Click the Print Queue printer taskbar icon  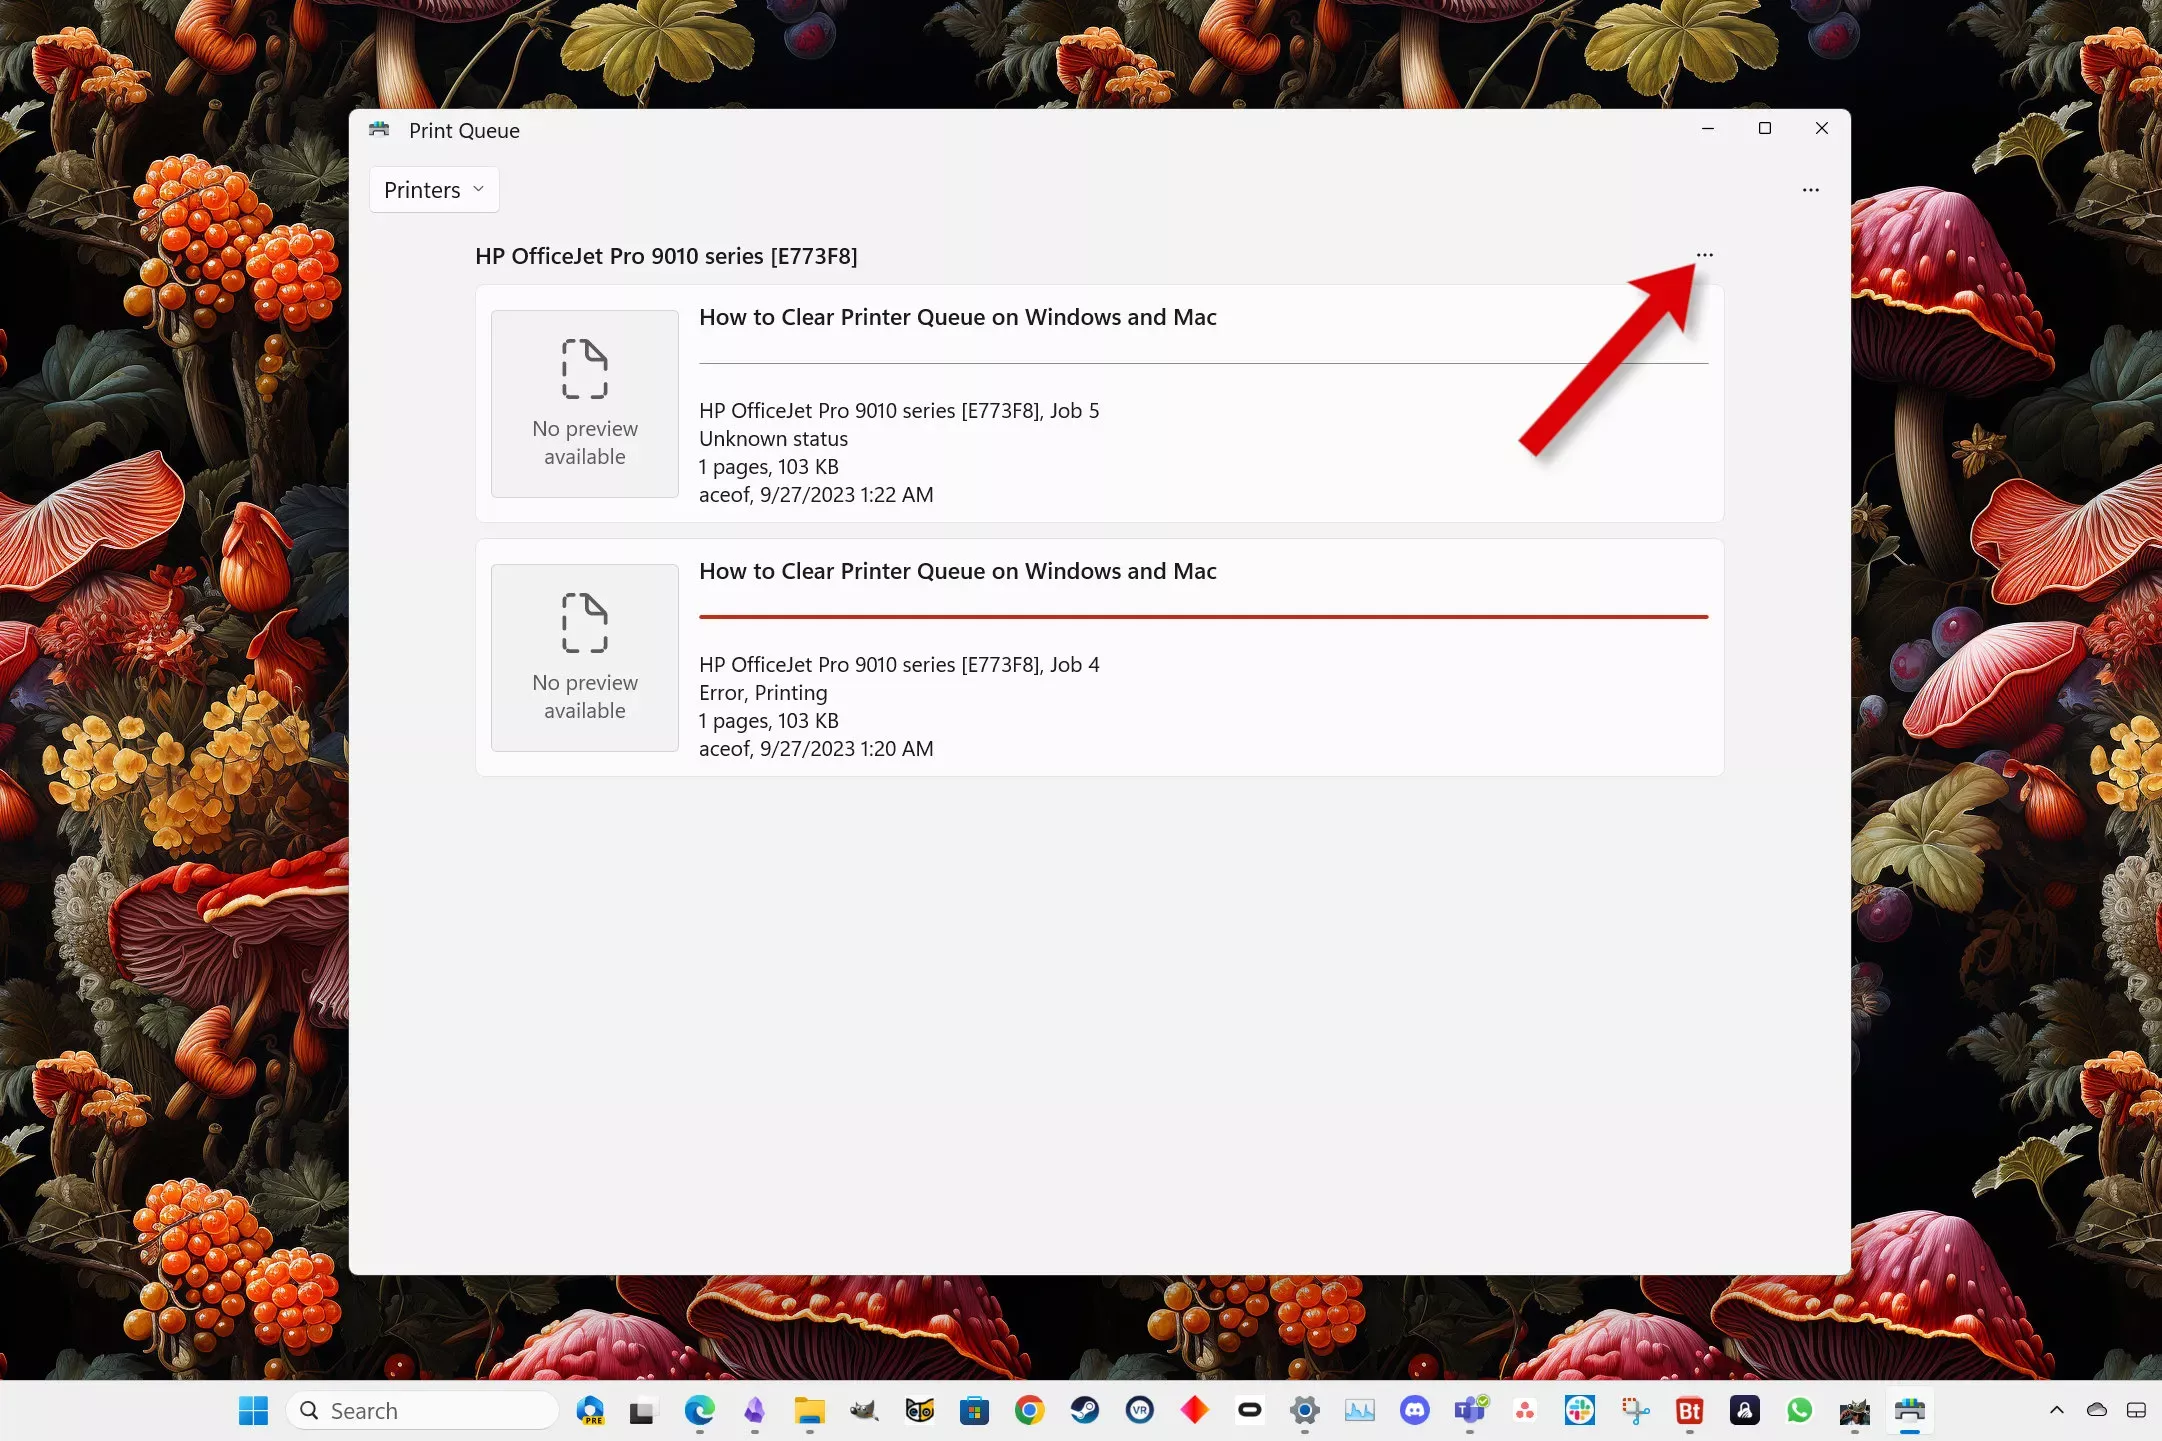coord(1909,1410)
